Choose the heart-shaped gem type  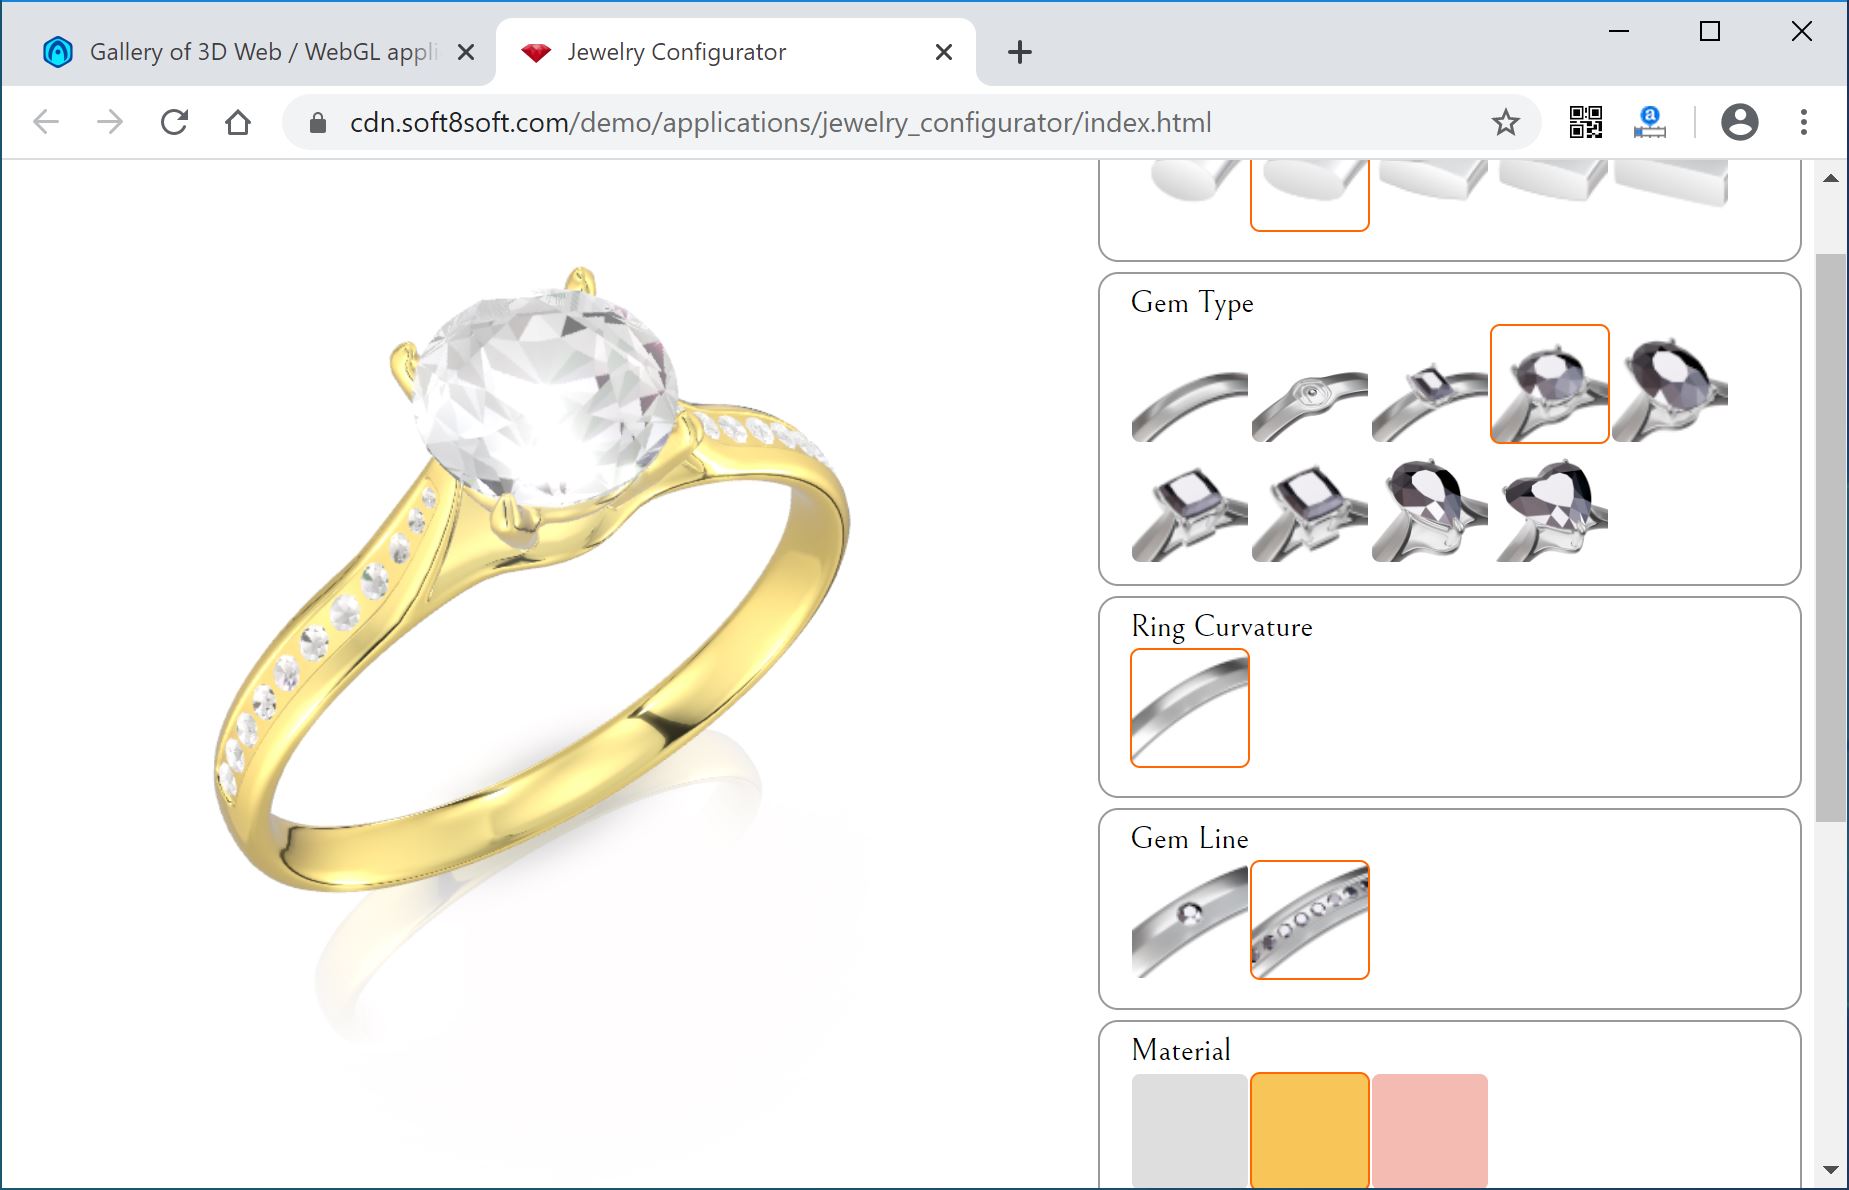[1550, 504]
